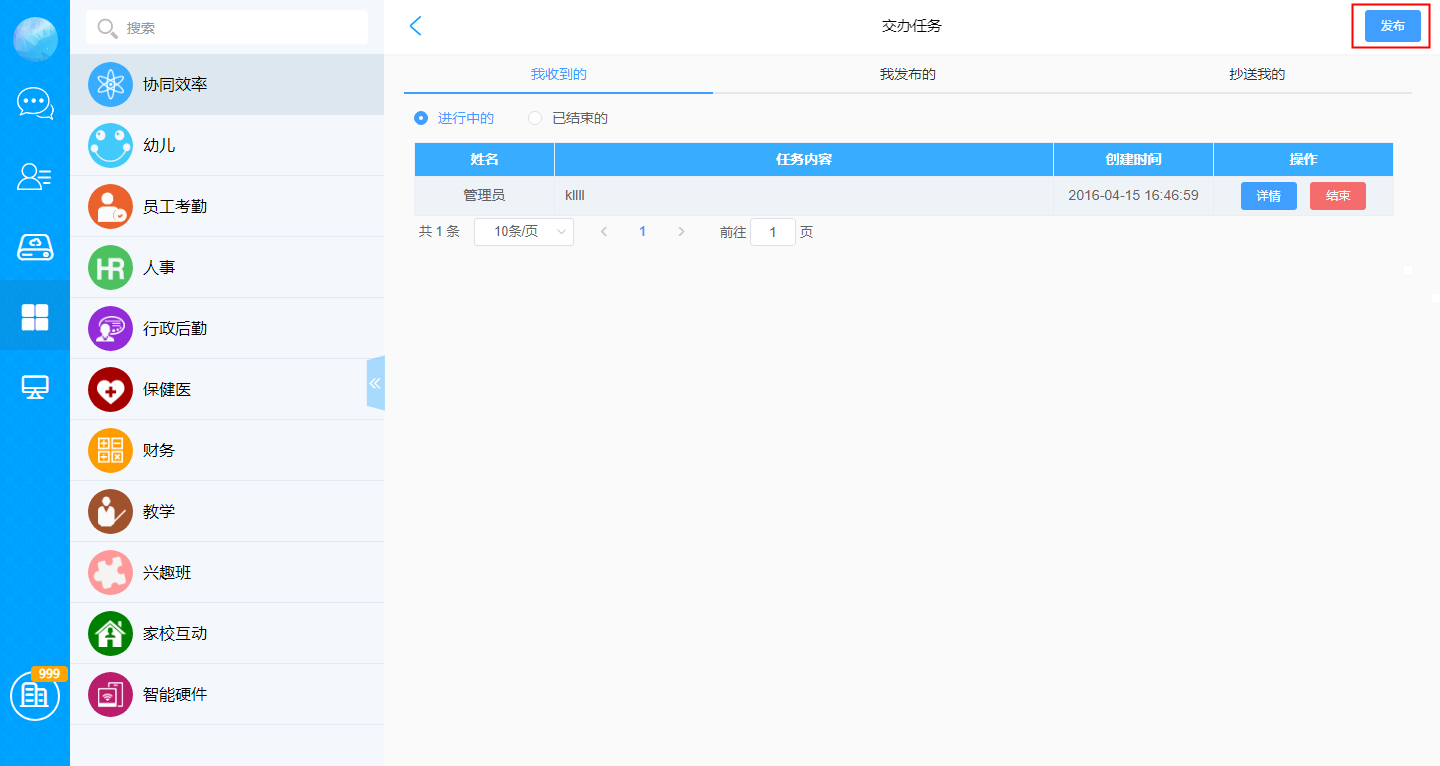Open the cloud drive icon
The height and width of the screenshot is (766, 1440).
pyautogui.click(x=35, y=247)
